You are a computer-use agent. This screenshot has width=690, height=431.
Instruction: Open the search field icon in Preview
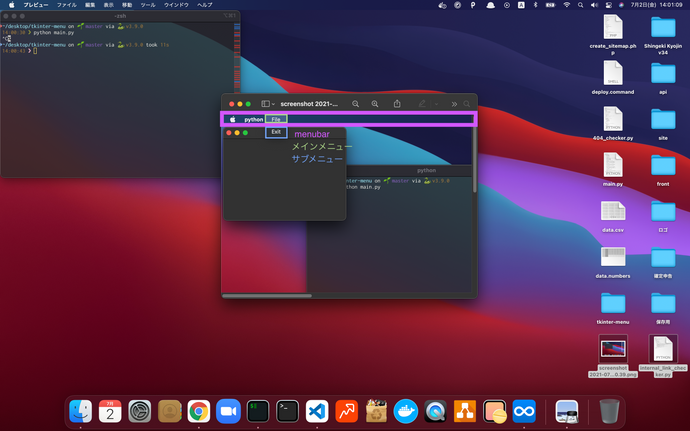pos(466,104)
